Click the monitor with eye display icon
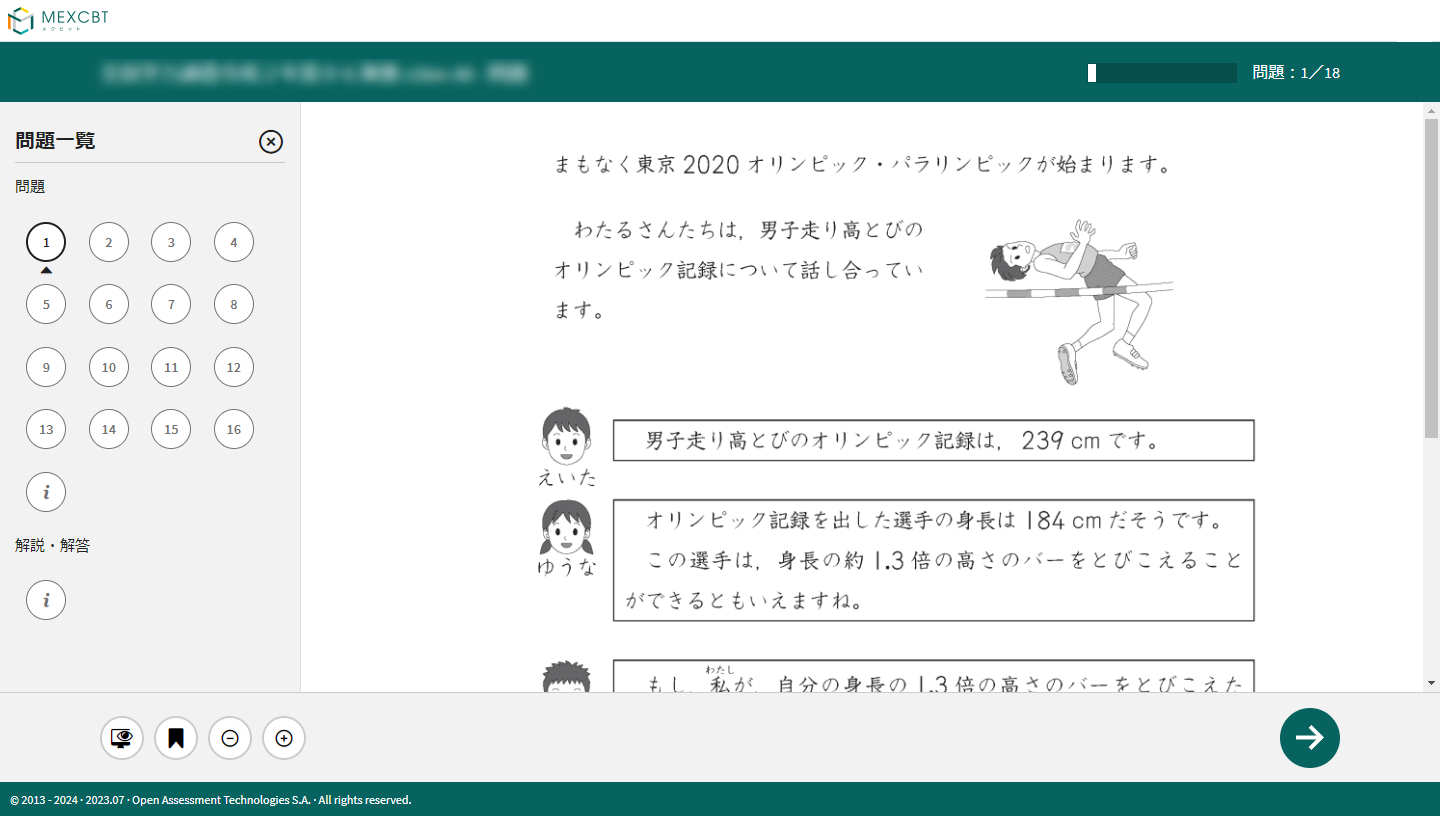1440x816 pixels. [122, 739]
